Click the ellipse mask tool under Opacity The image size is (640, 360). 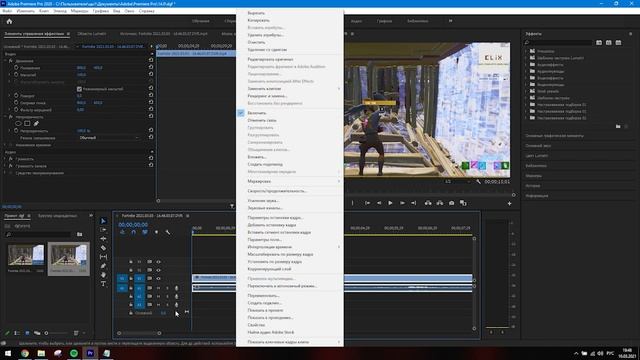tap(18, 123)
